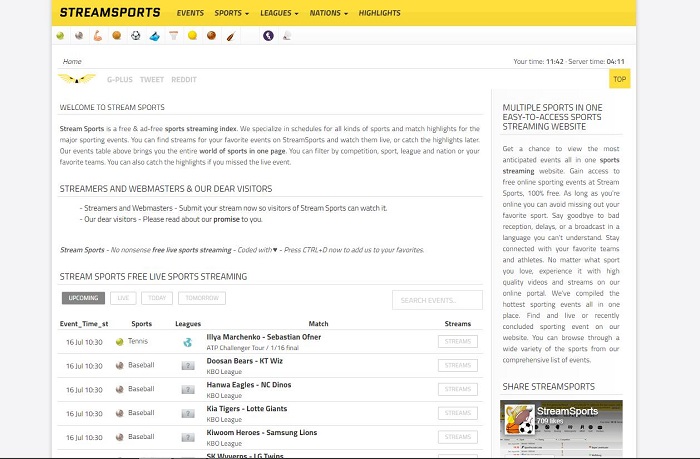Share via the REDDIT link
This screenshot has width=700, height=459.
click(184, 79)
